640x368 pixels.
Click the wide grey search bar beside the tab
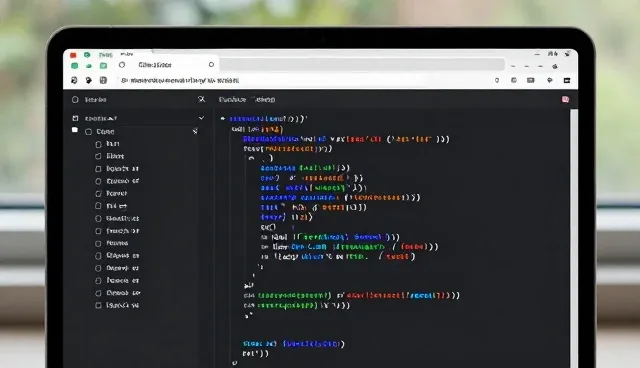pyautogui.click(x=362, y=64)
